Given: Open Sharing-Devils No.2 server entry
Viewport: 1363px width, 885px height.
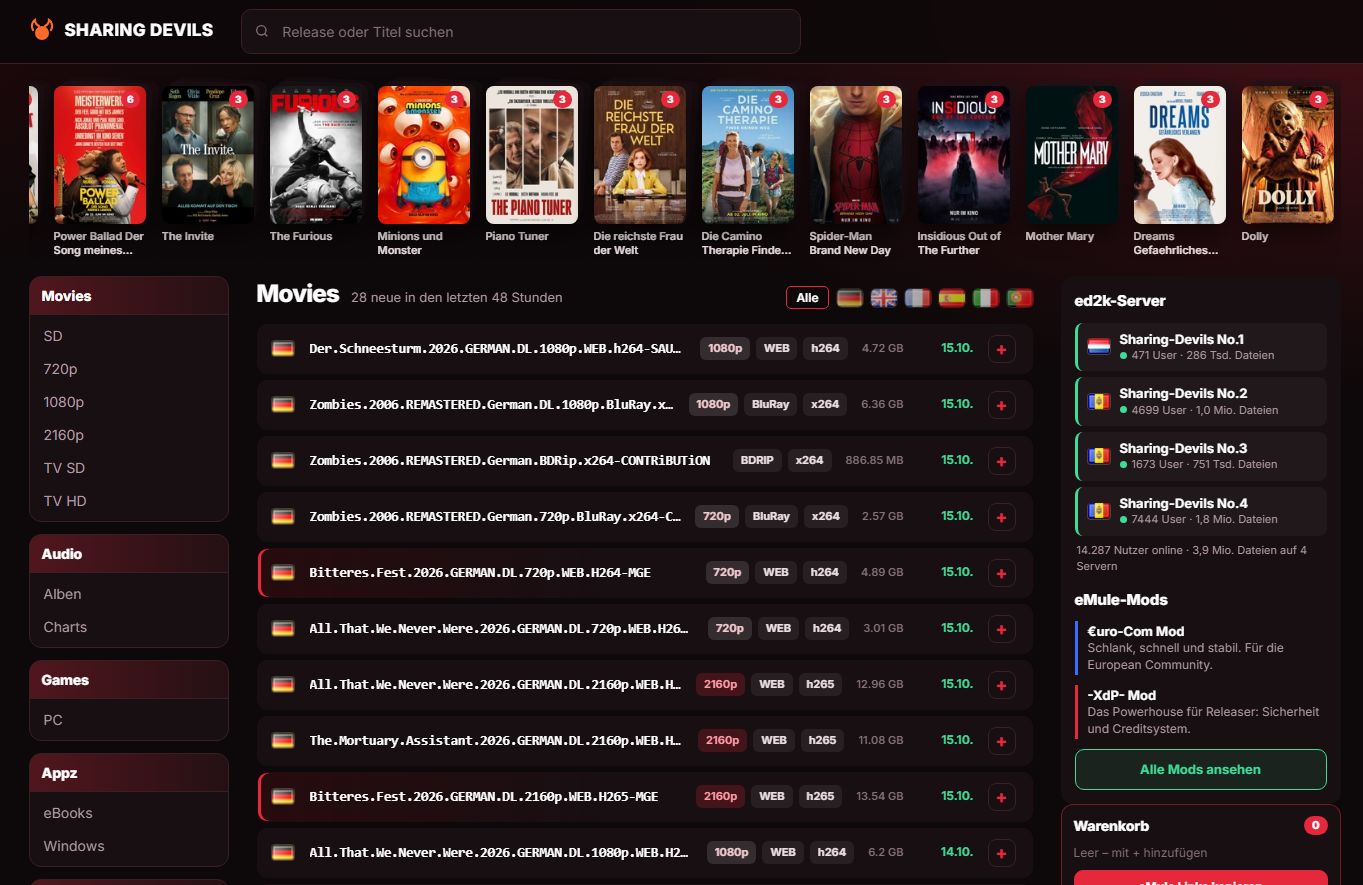Looking at the screenshot, I should pyautogui.click(x=1201, y=401).
